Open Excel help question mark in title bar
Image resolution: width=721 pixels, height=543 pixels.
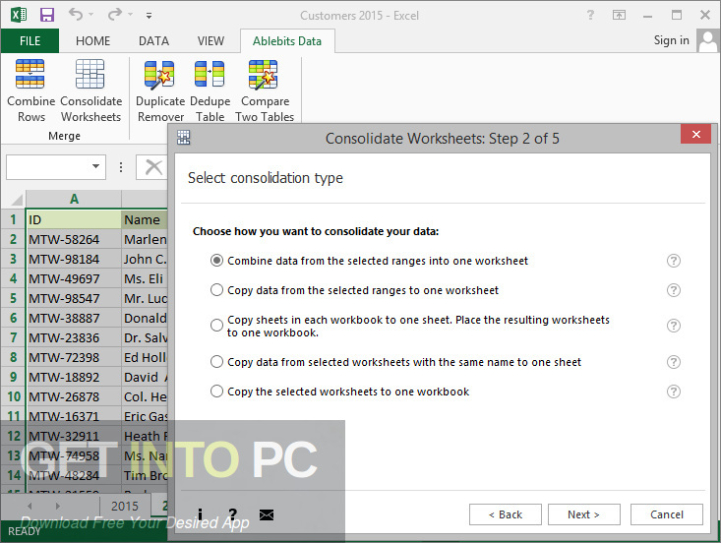pyautogui.click(x=590, y=15)
